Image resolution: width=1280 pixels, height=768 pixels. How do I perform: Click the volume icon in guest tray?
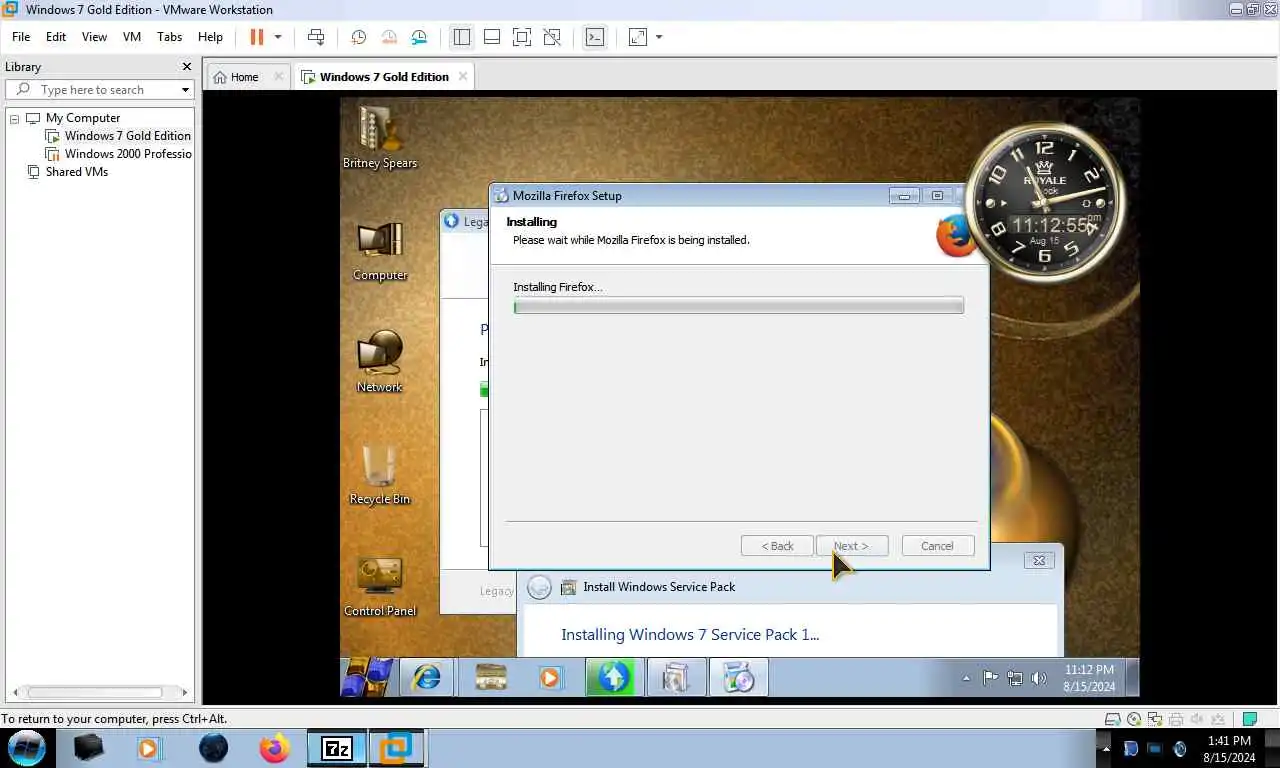tap(1038, 678)
